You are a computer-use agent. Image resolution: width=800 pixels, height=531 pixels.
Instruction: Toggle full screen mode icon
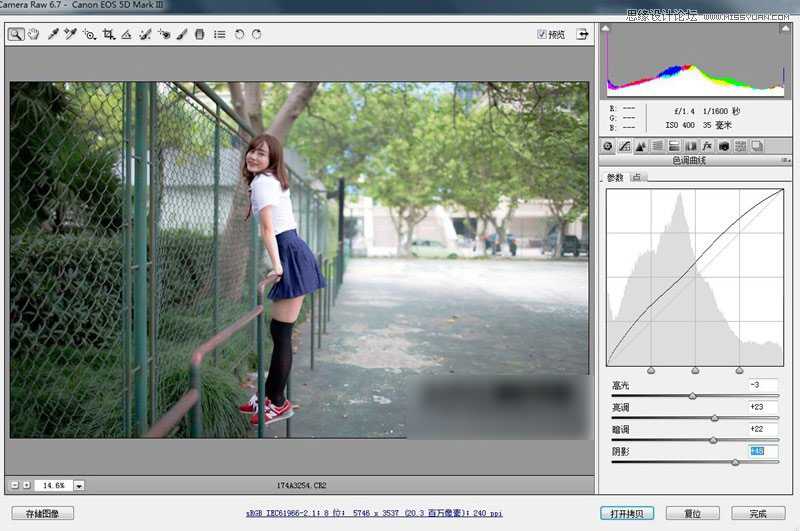pos(582,34)
